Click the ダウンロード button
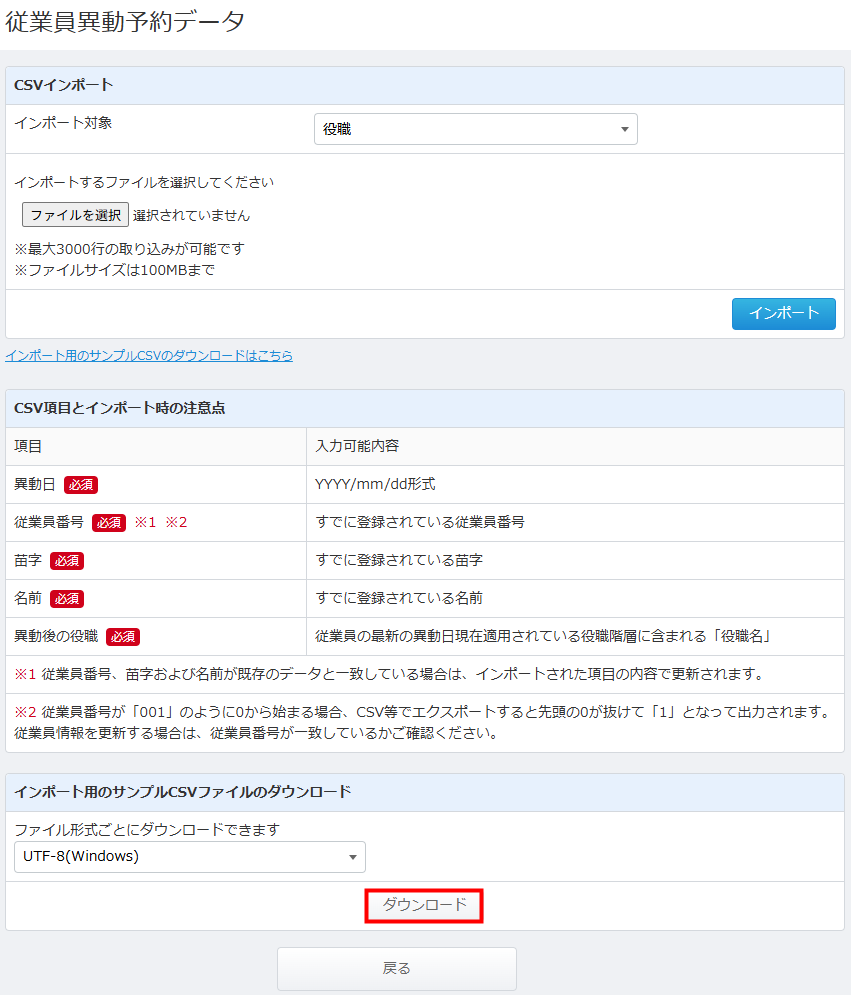851x995 pixels. pyautogui.click(x=424, y=905)
